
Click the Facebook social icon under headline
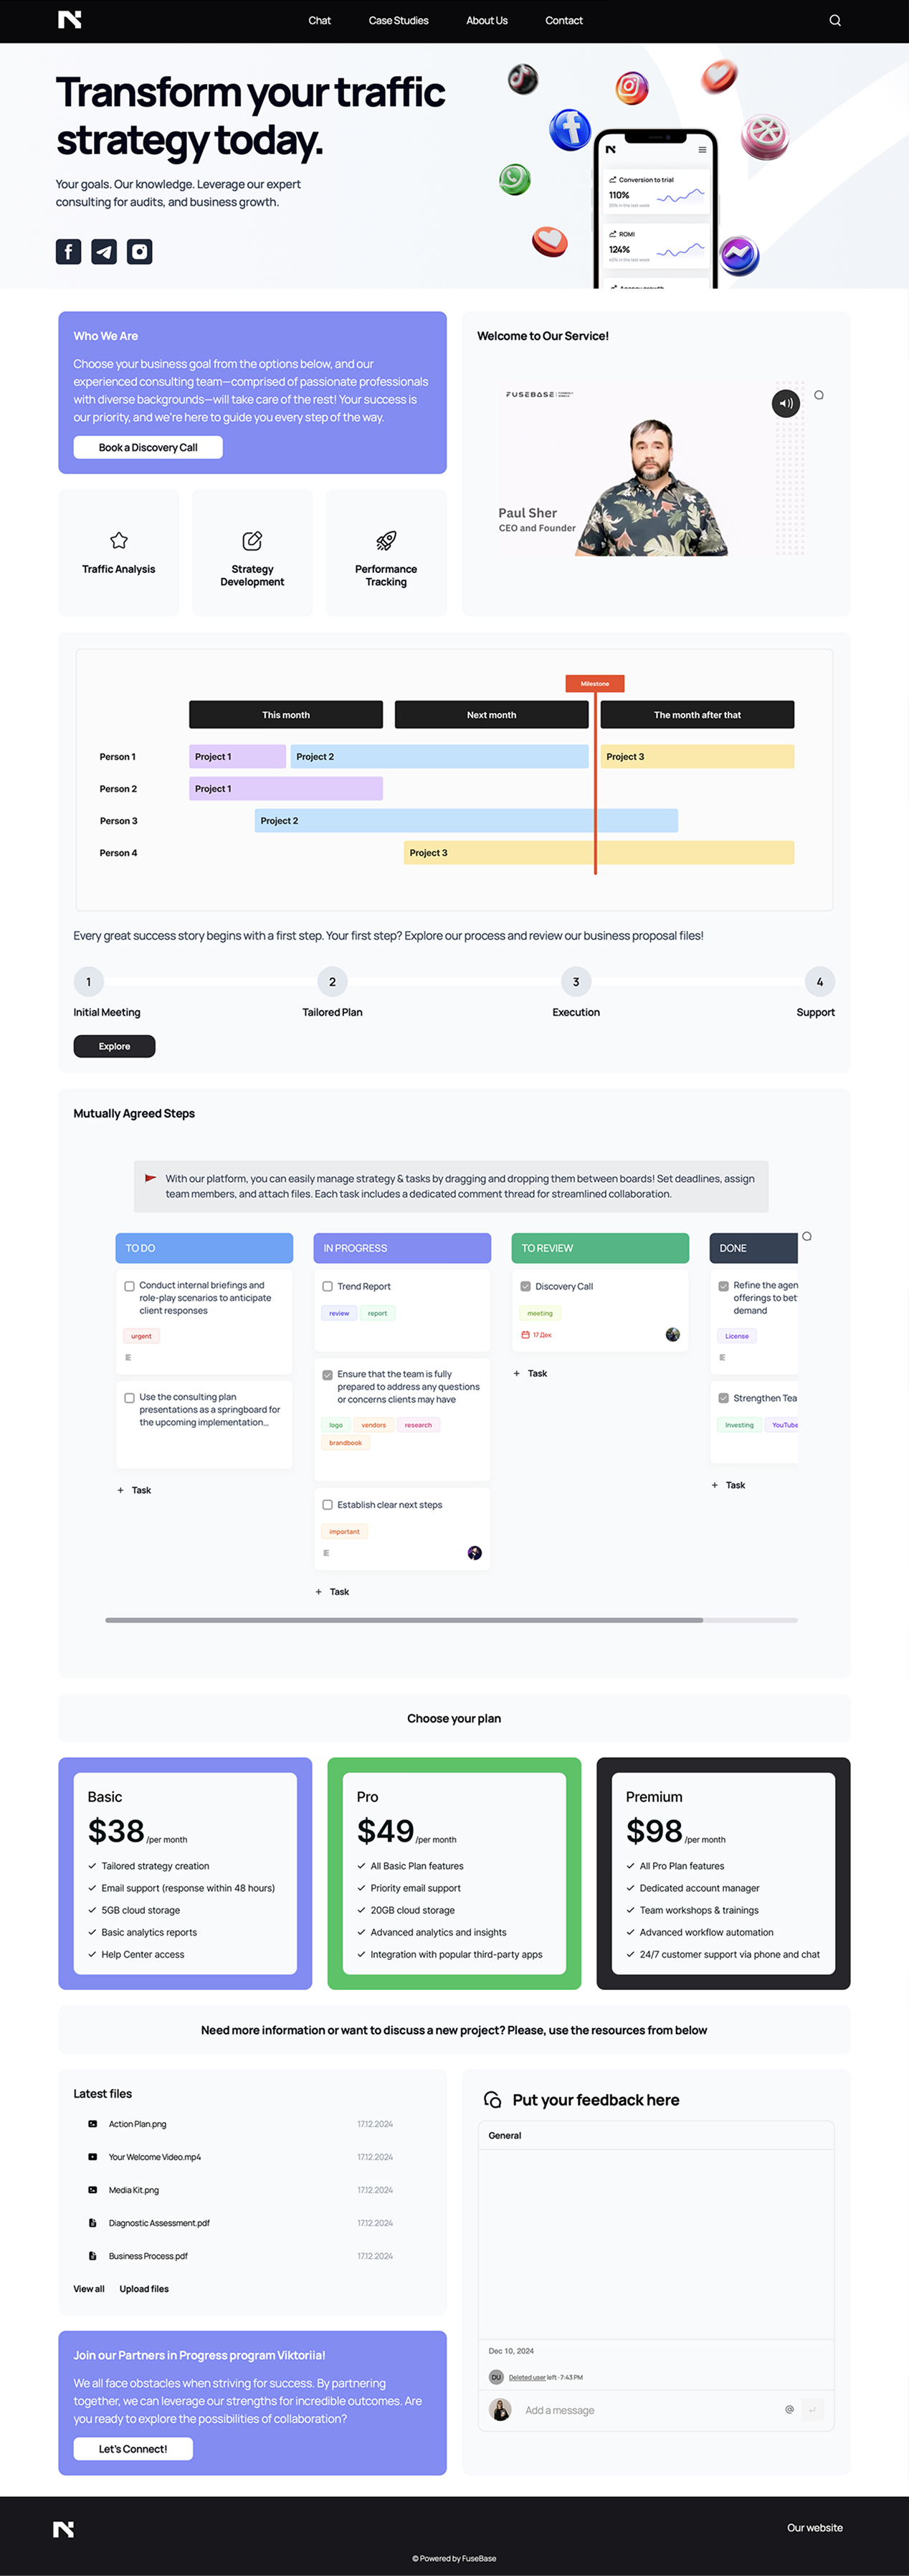tap(68, 251)
